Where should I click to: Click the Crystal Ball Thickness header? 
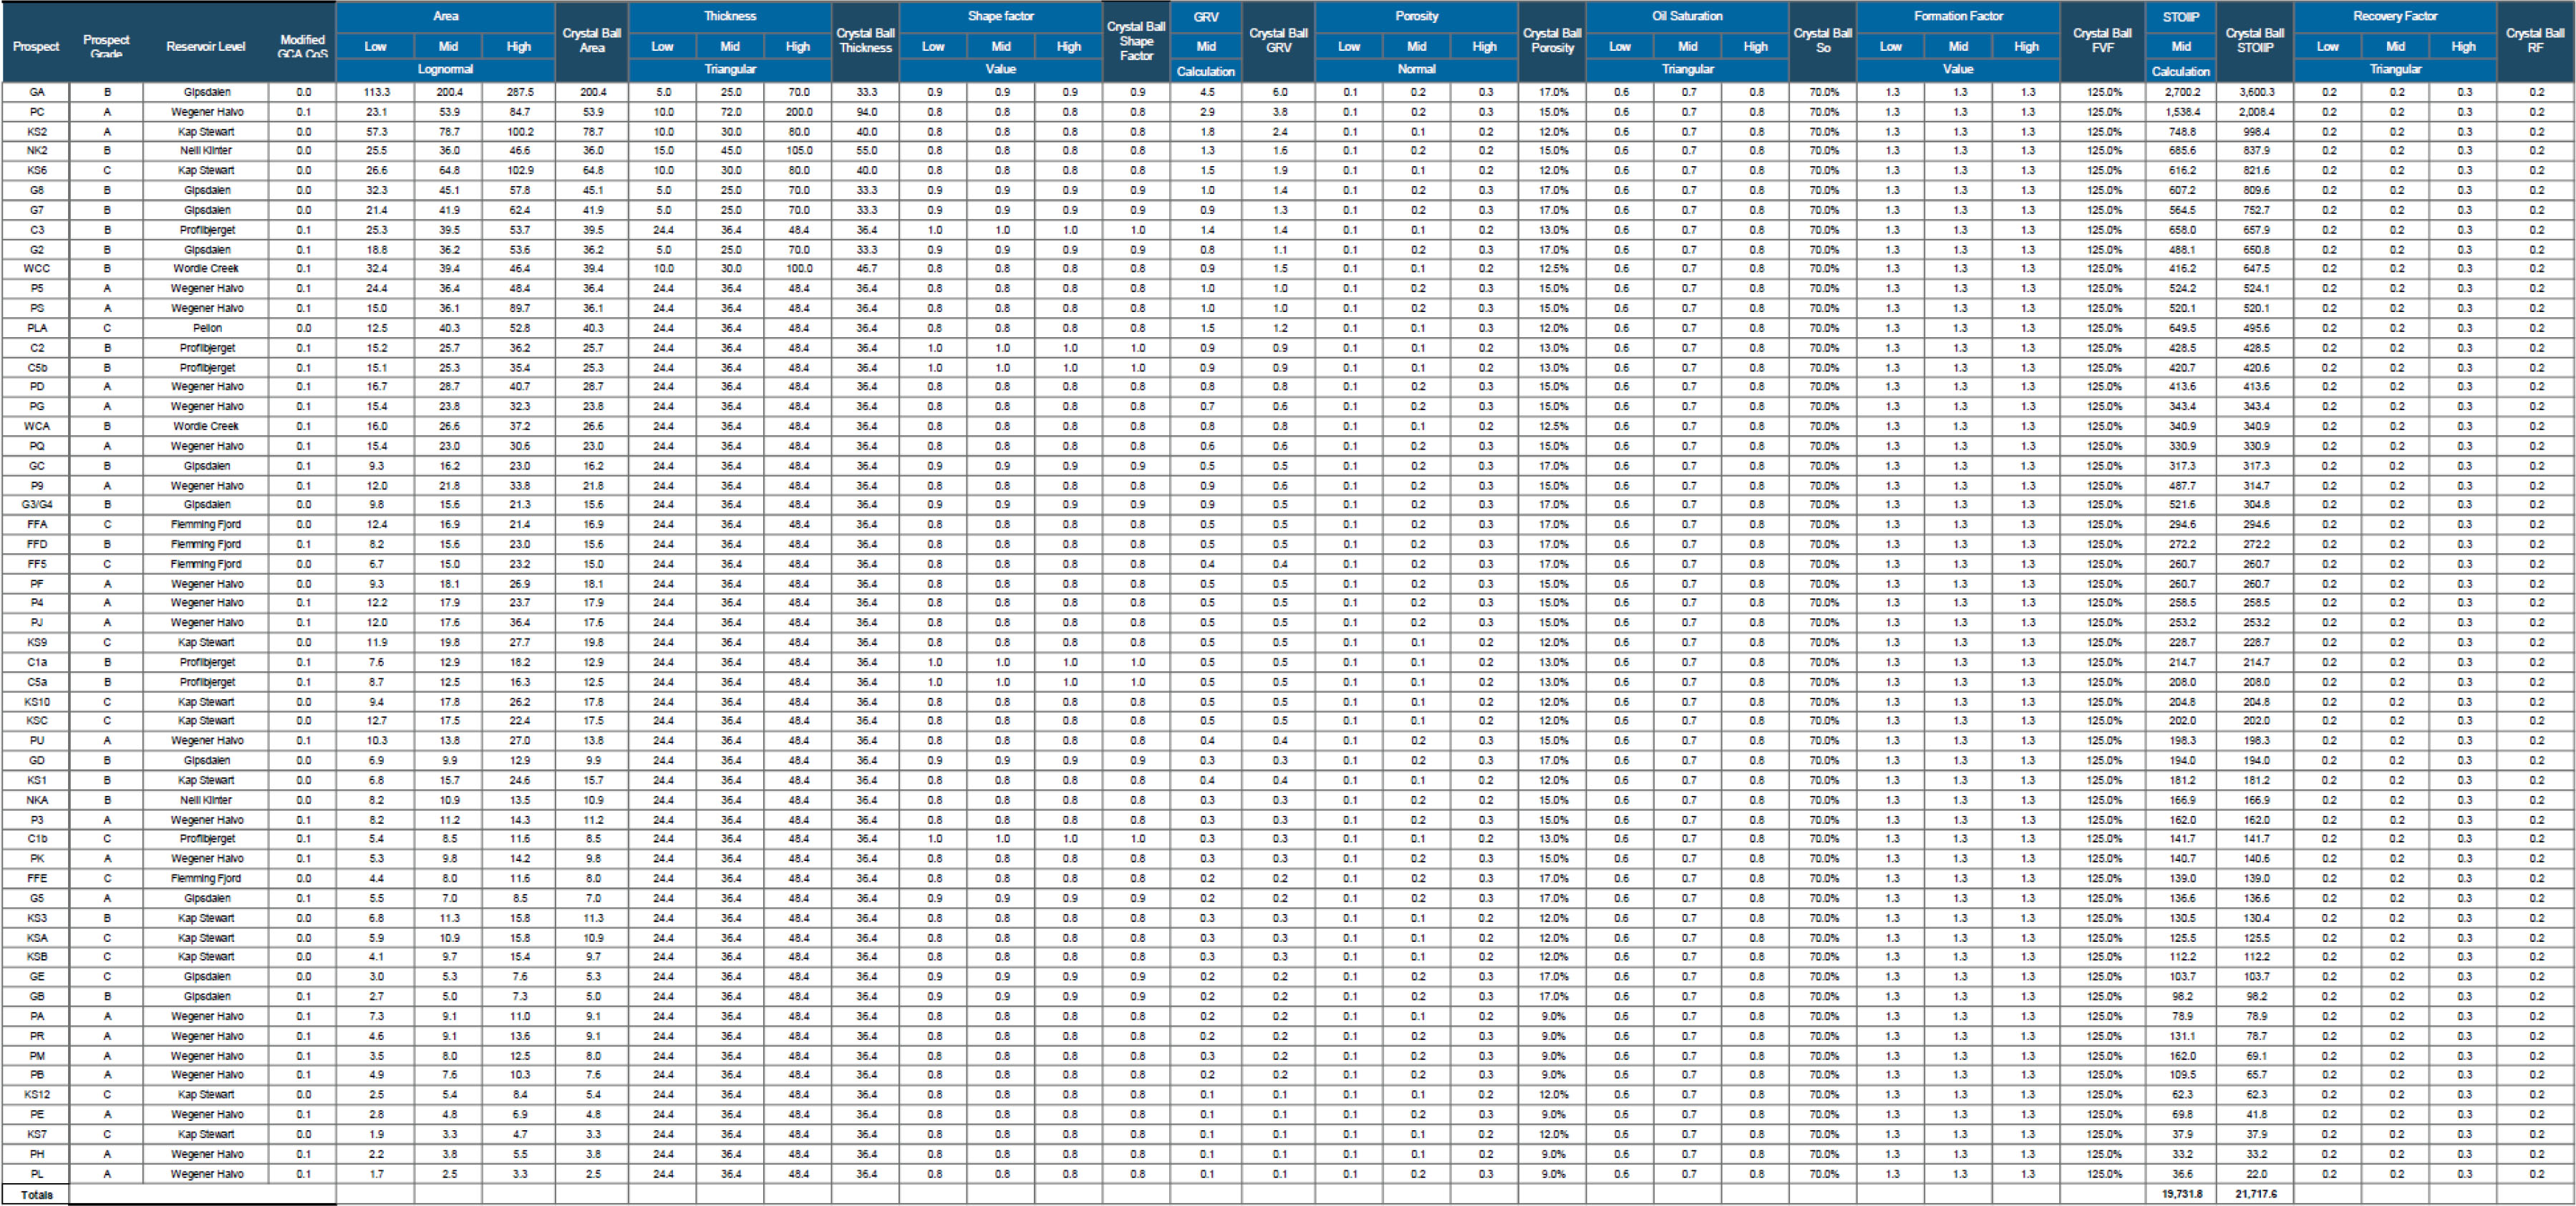point(865,40)
